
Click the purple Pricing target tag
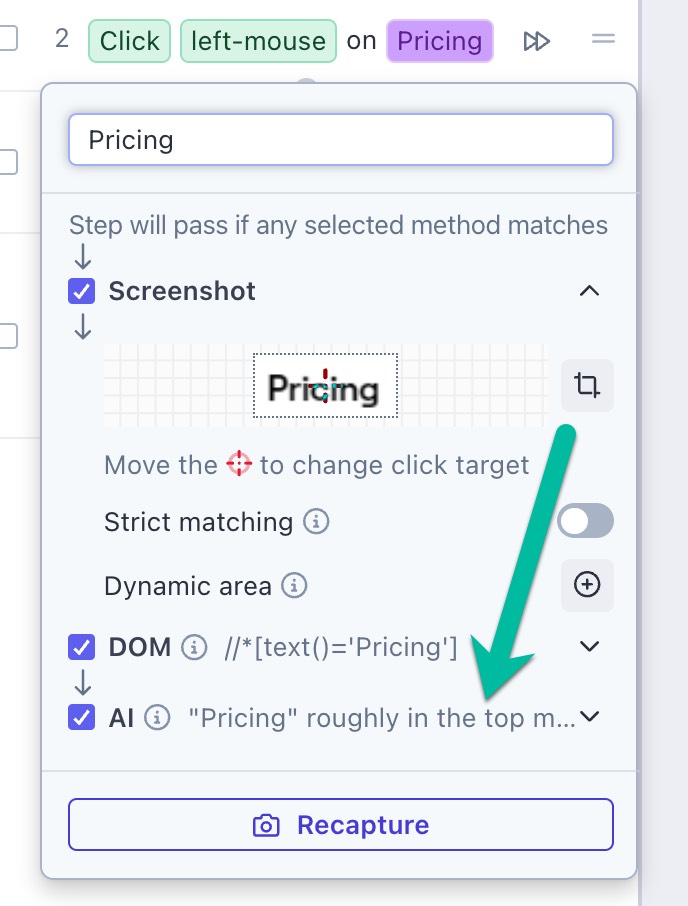point(440,41)
